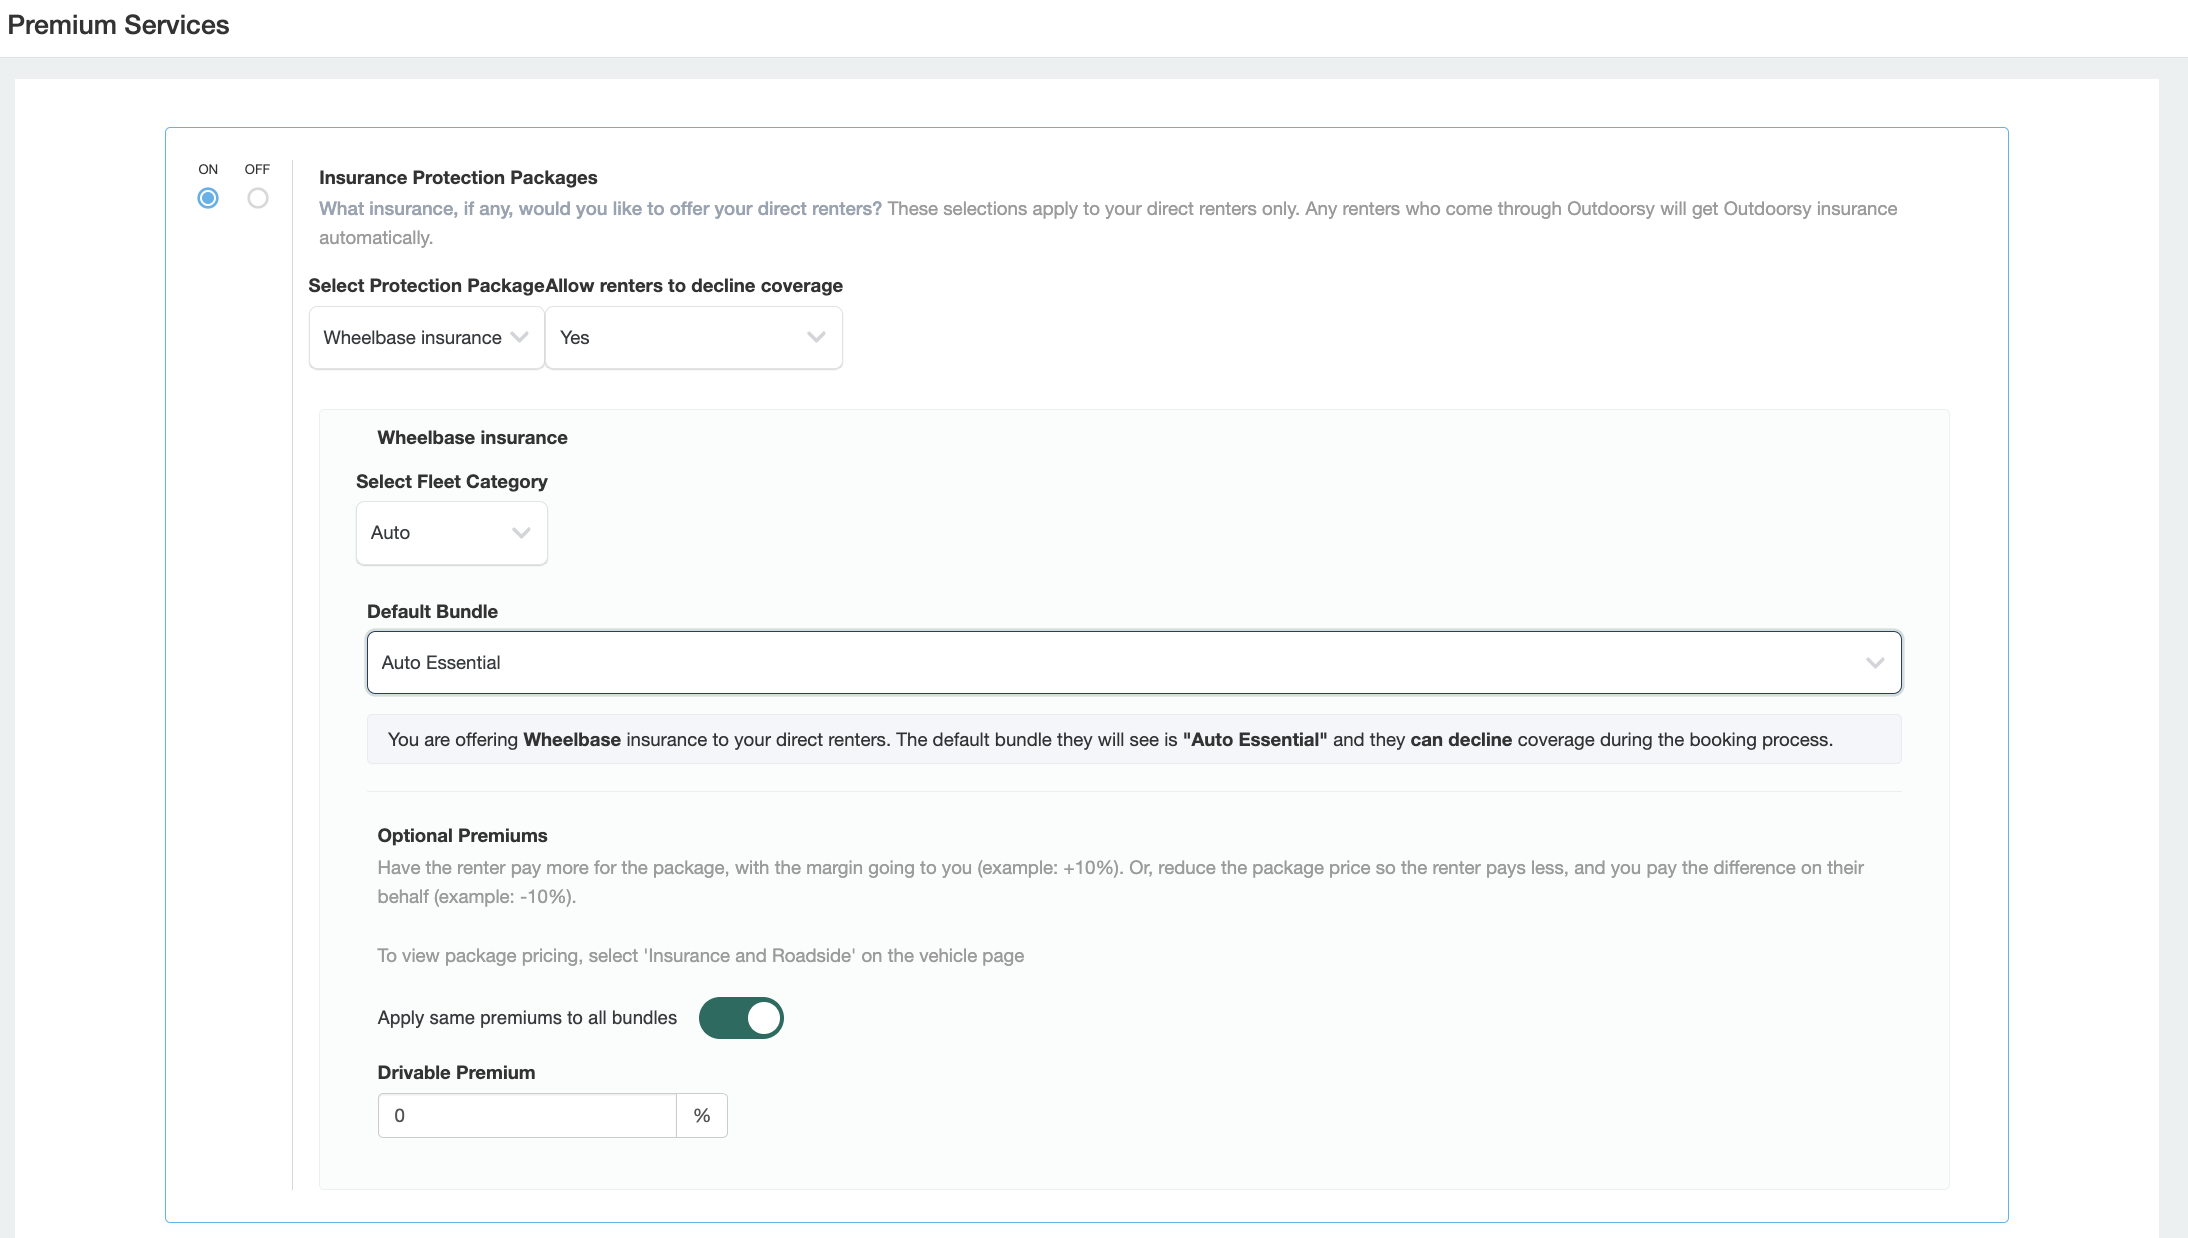Open the Allow renters to decline coverage dropdown
This screenshot has height=1238, width=2188.
694,338
